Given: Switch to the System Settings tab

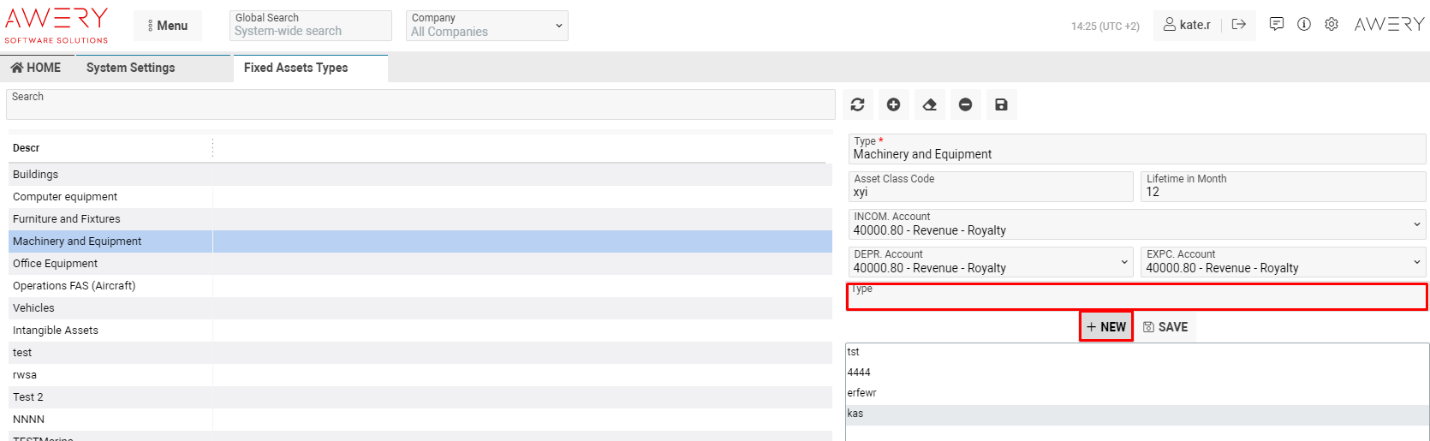Looking at the screenshot, I should point(130,68).
